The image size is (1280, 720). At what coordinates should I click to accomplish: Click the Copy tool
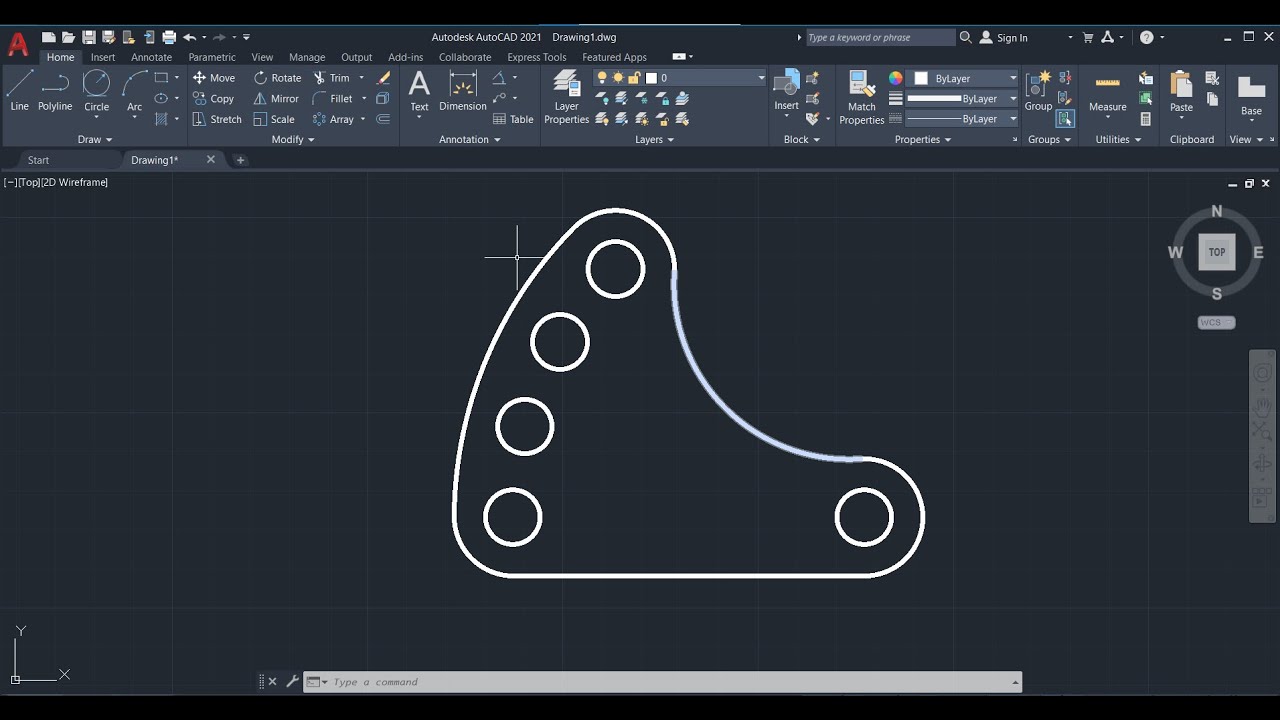coord(213,99)
